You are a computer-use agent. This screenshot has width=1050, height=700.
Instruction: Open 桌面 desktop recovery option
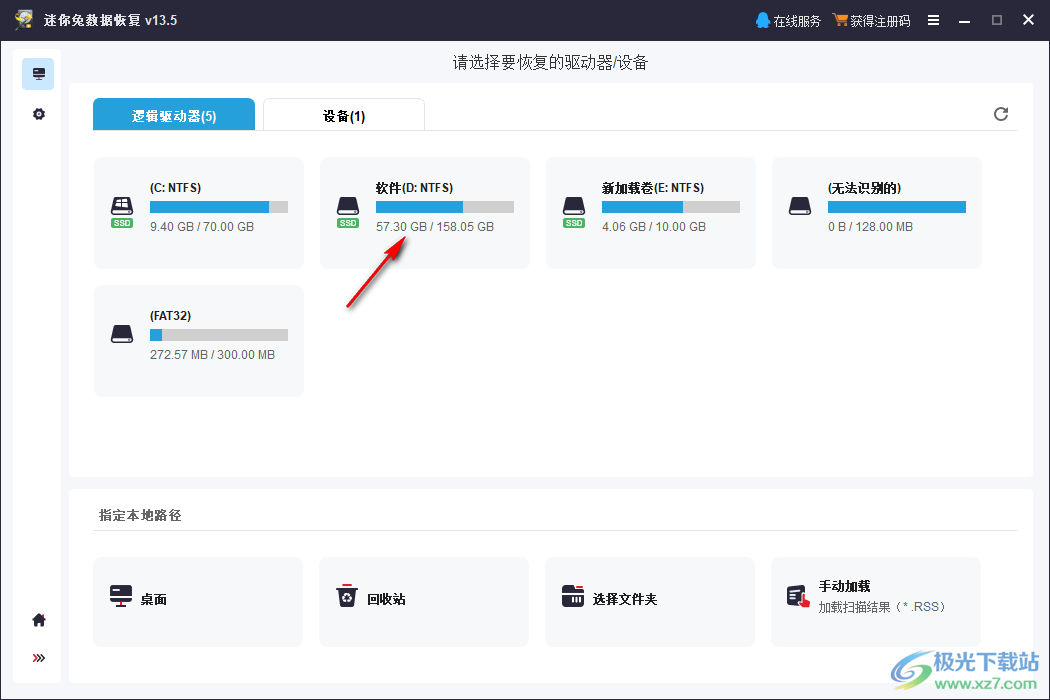pyautogui.click(x=198, y=601)
